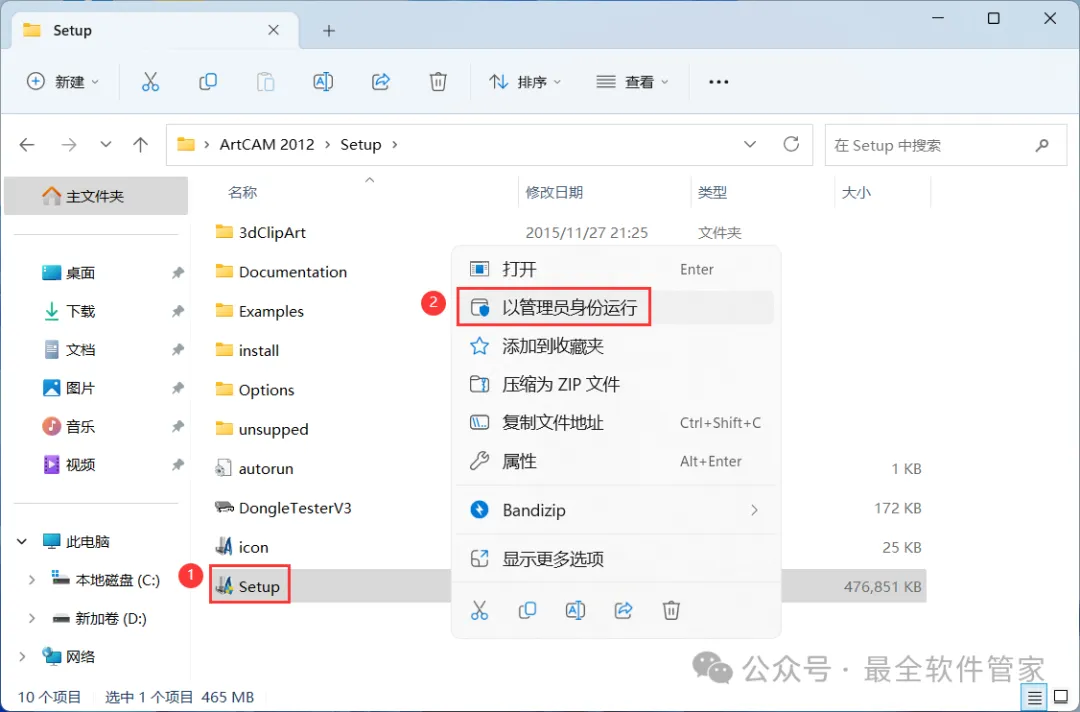1080x712 pixels.
Task: Choose 复制文件地址 in context menu
Action: [x=615, y=423]
